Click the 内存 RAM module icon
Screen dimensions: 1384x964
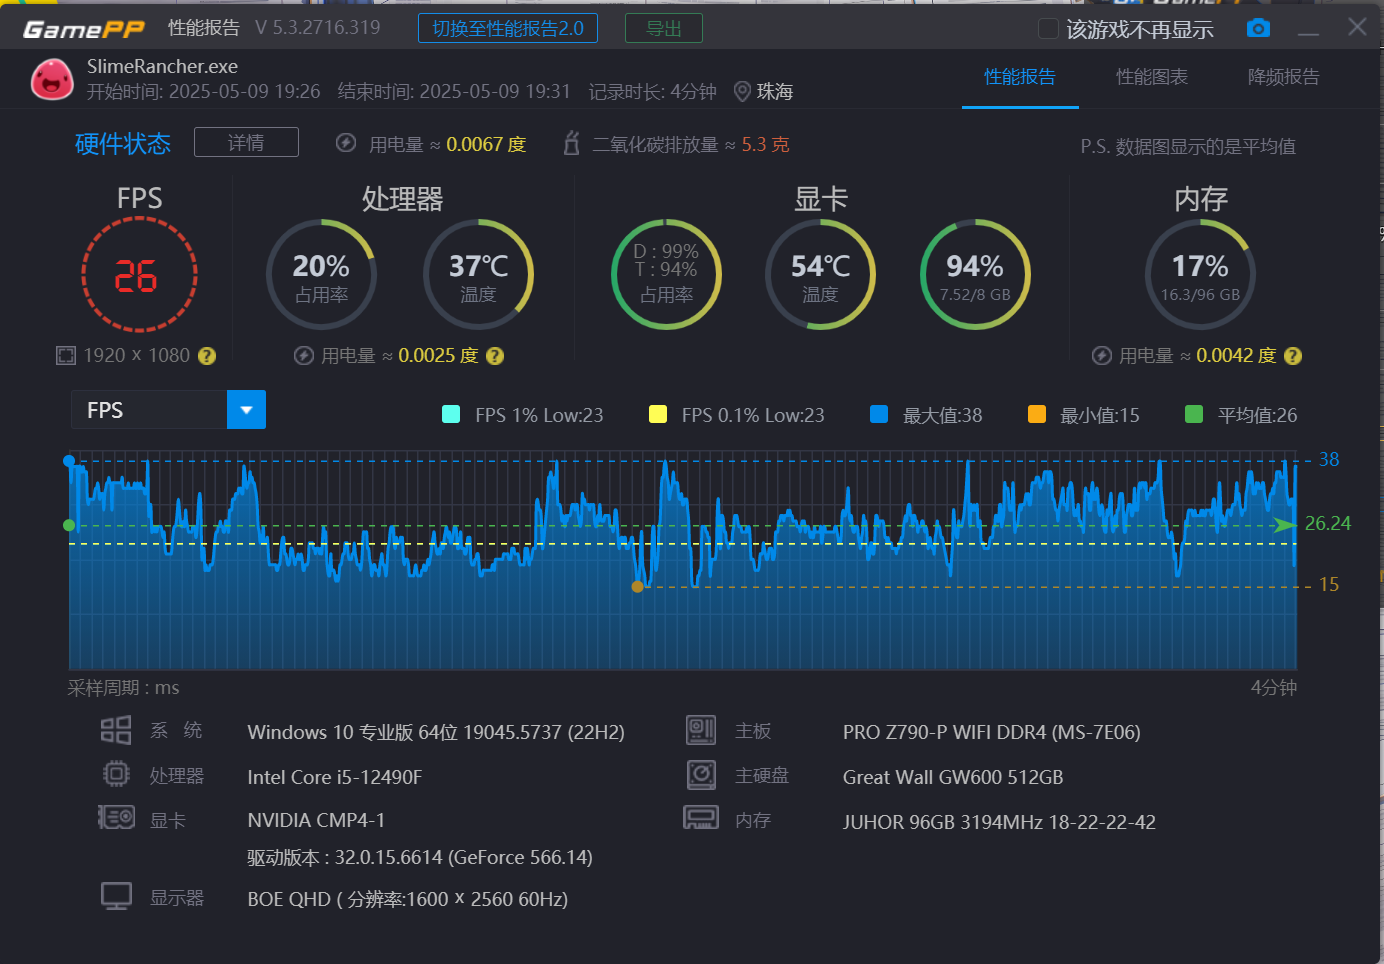tap(701, 818)
